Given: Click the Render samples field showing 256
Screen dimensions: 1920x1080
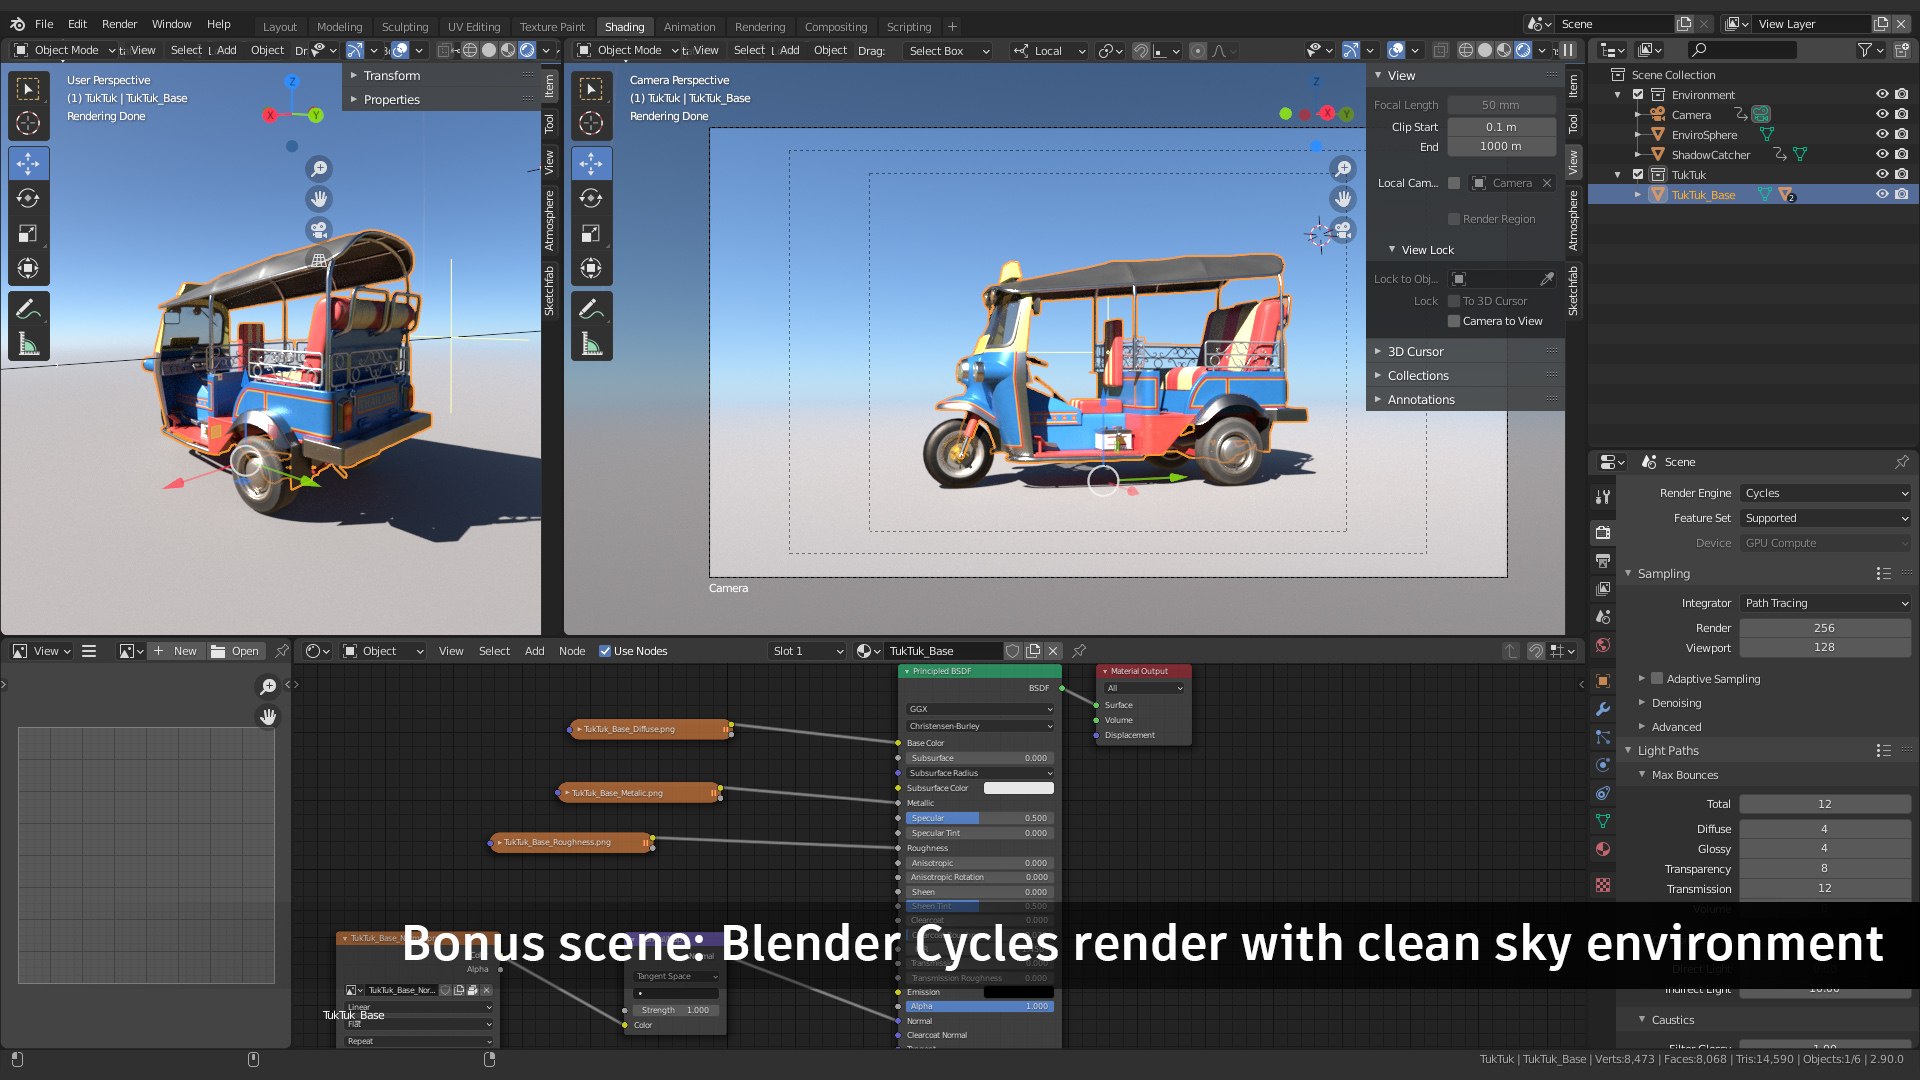Looking at the screenshot, I should point(1825,628).
